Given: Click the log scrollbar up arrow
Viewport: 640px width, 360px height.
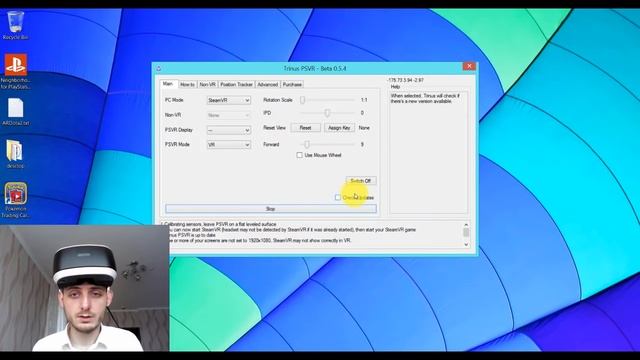Looking at the screenshot, I should click(x=466, y=225).
